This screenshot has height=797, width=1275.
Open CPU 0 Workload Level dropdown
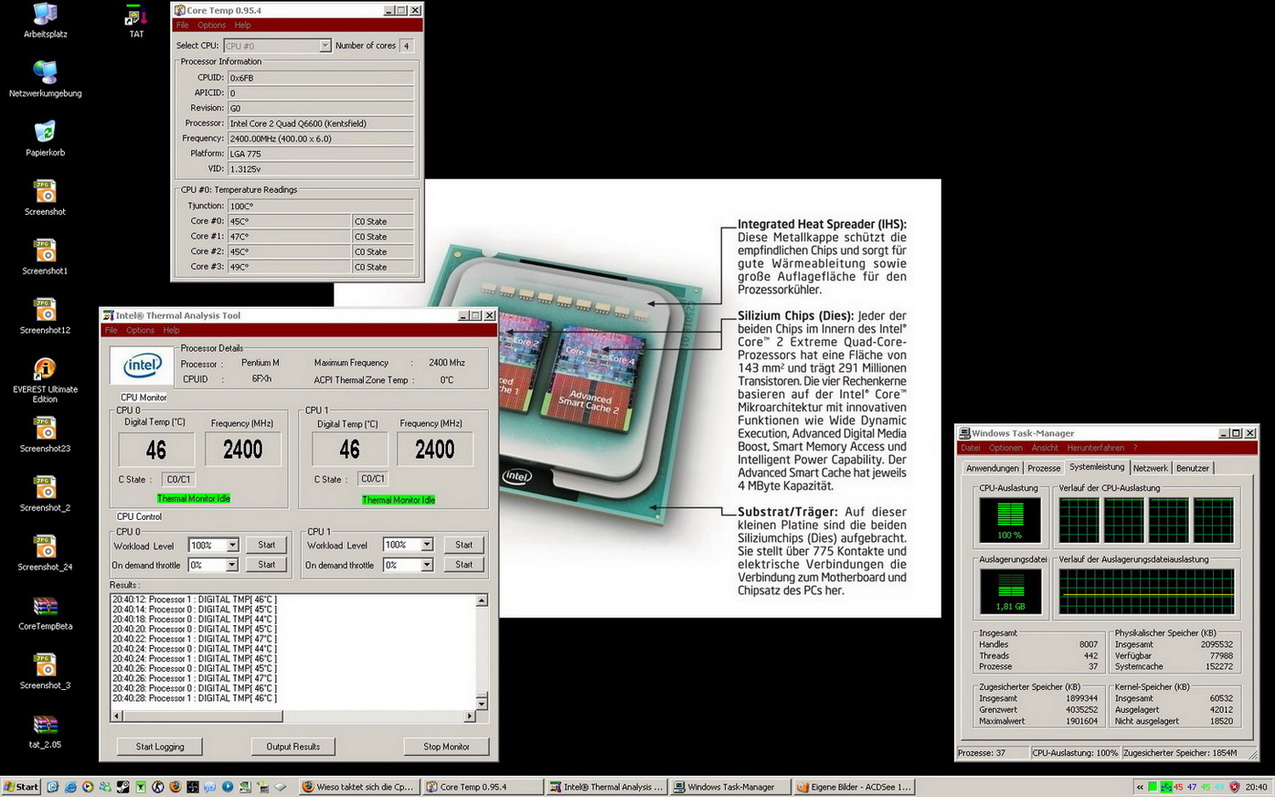click(232, 545)
